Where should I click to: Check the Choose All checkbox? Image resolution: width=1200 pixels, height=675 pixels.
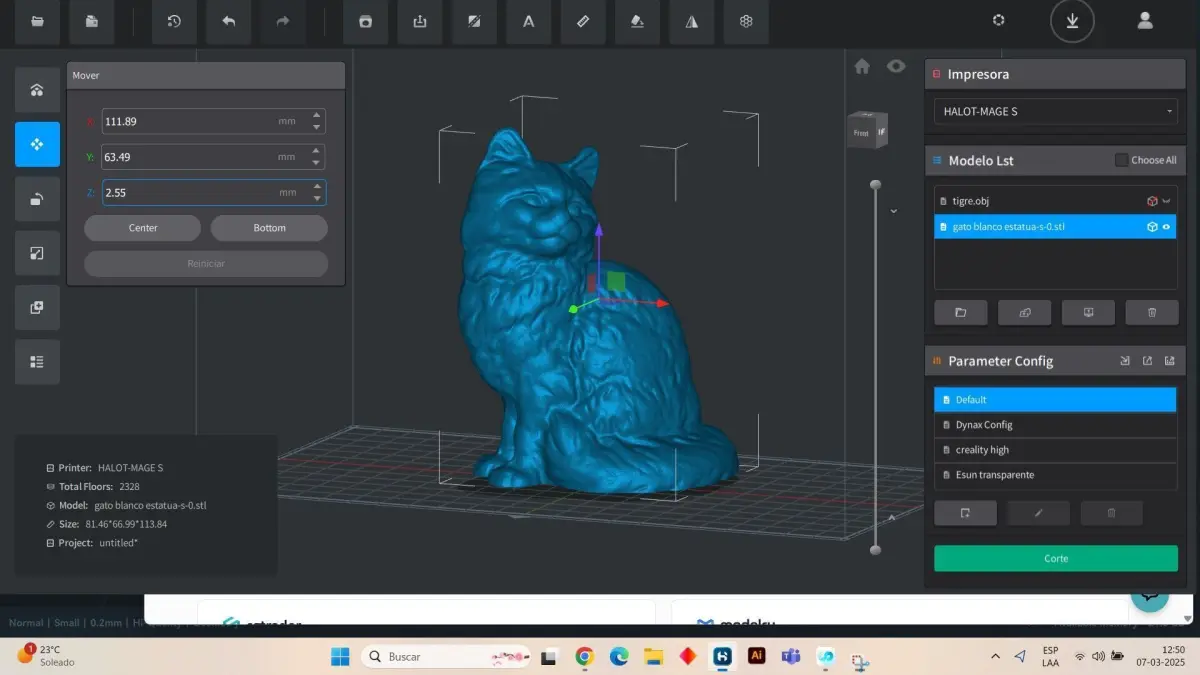1121,160
